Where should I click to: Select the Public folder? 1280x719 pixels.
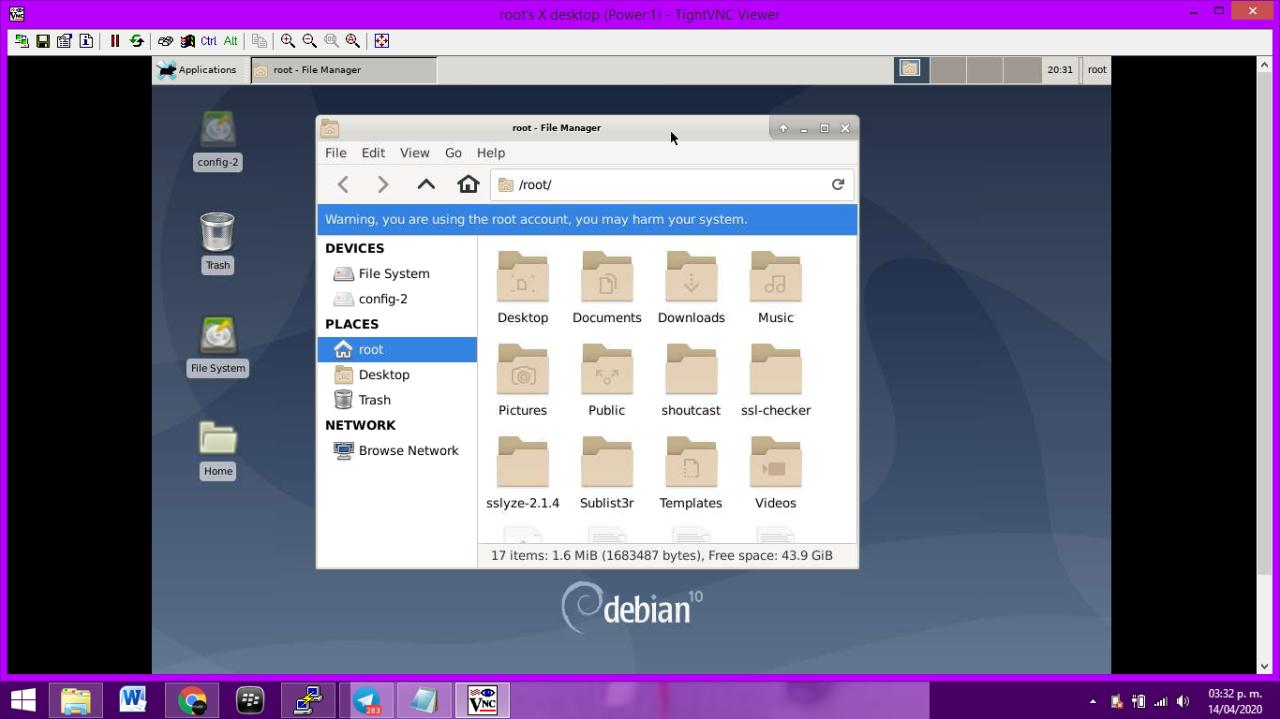click(x=607, y=380)
